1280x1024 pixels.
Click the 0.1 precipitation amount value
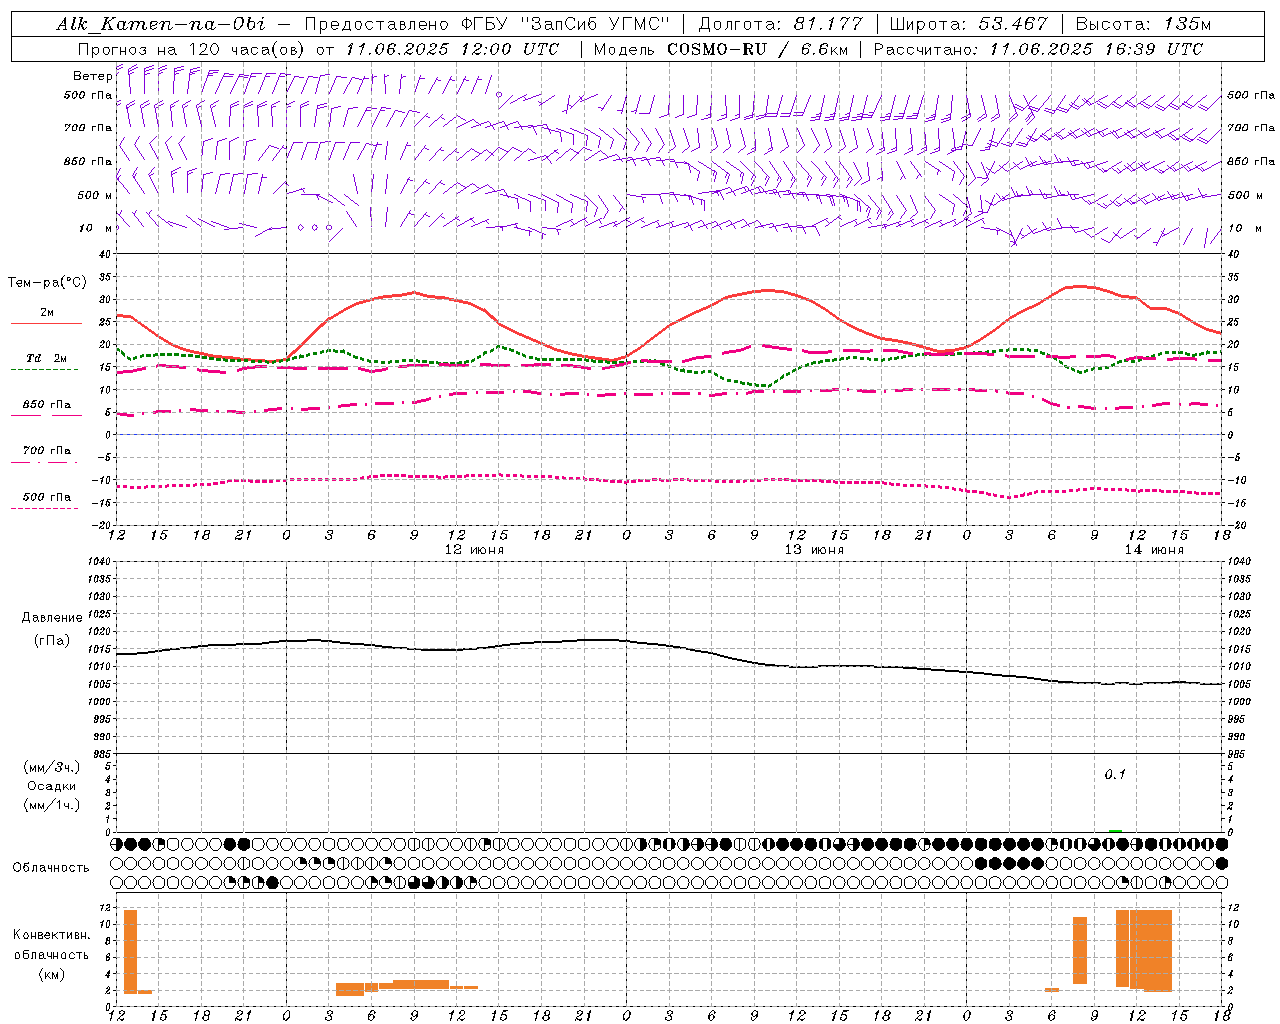[x=1115, y=774]
